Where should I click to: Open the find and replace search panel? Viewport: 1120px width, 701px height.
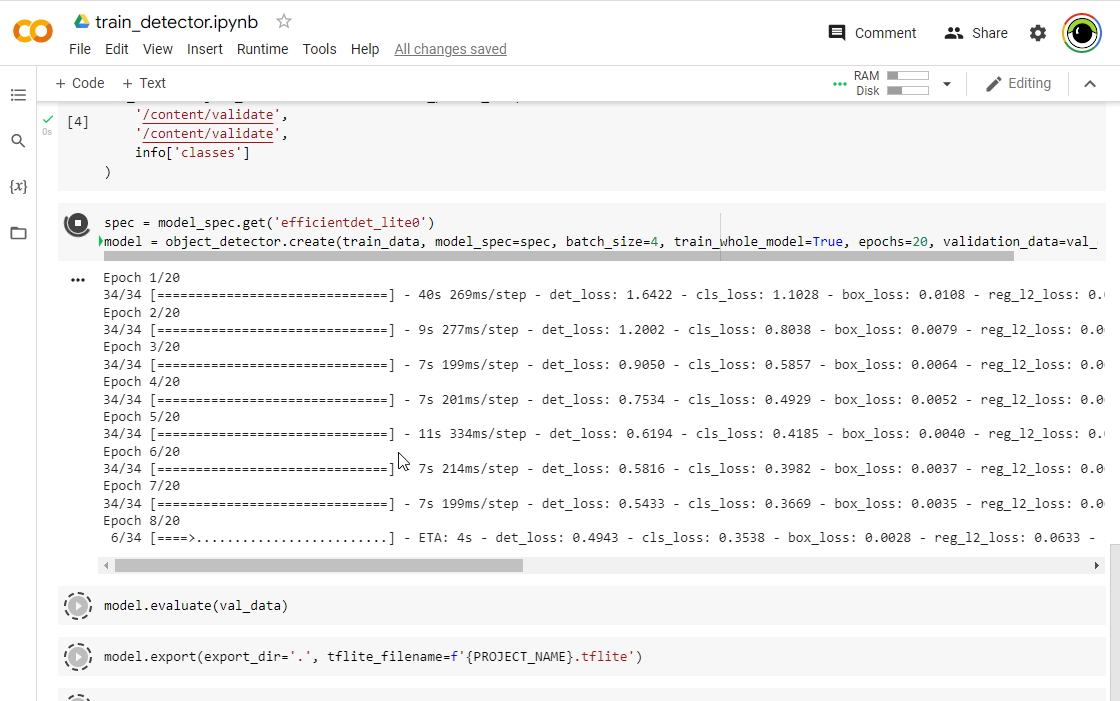[18, 141]
